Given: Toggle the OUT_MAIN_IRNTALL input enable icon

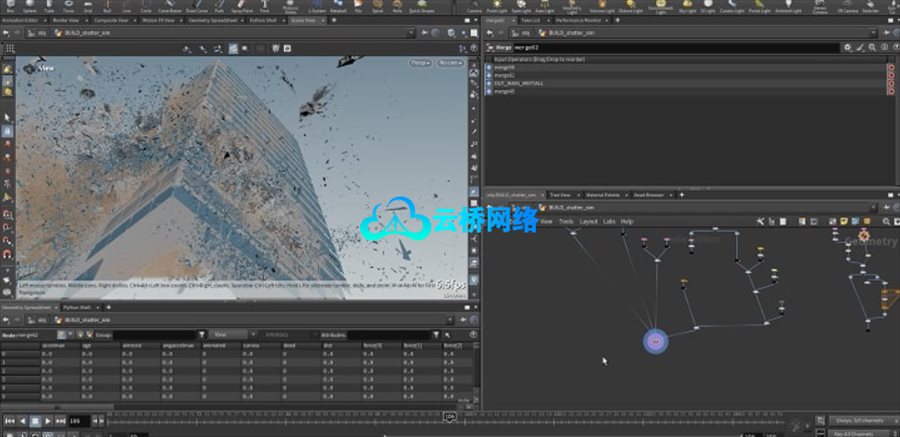Looking at the screenshot, I should click(x=489, y=84).
